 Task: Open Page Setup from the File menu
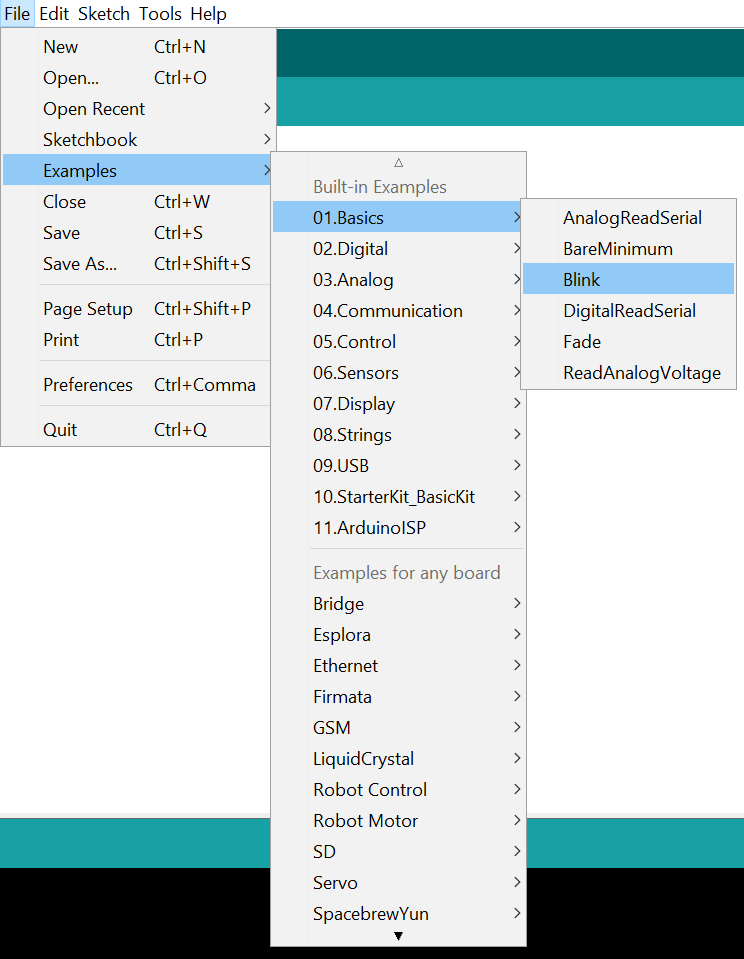coord(137,308)
